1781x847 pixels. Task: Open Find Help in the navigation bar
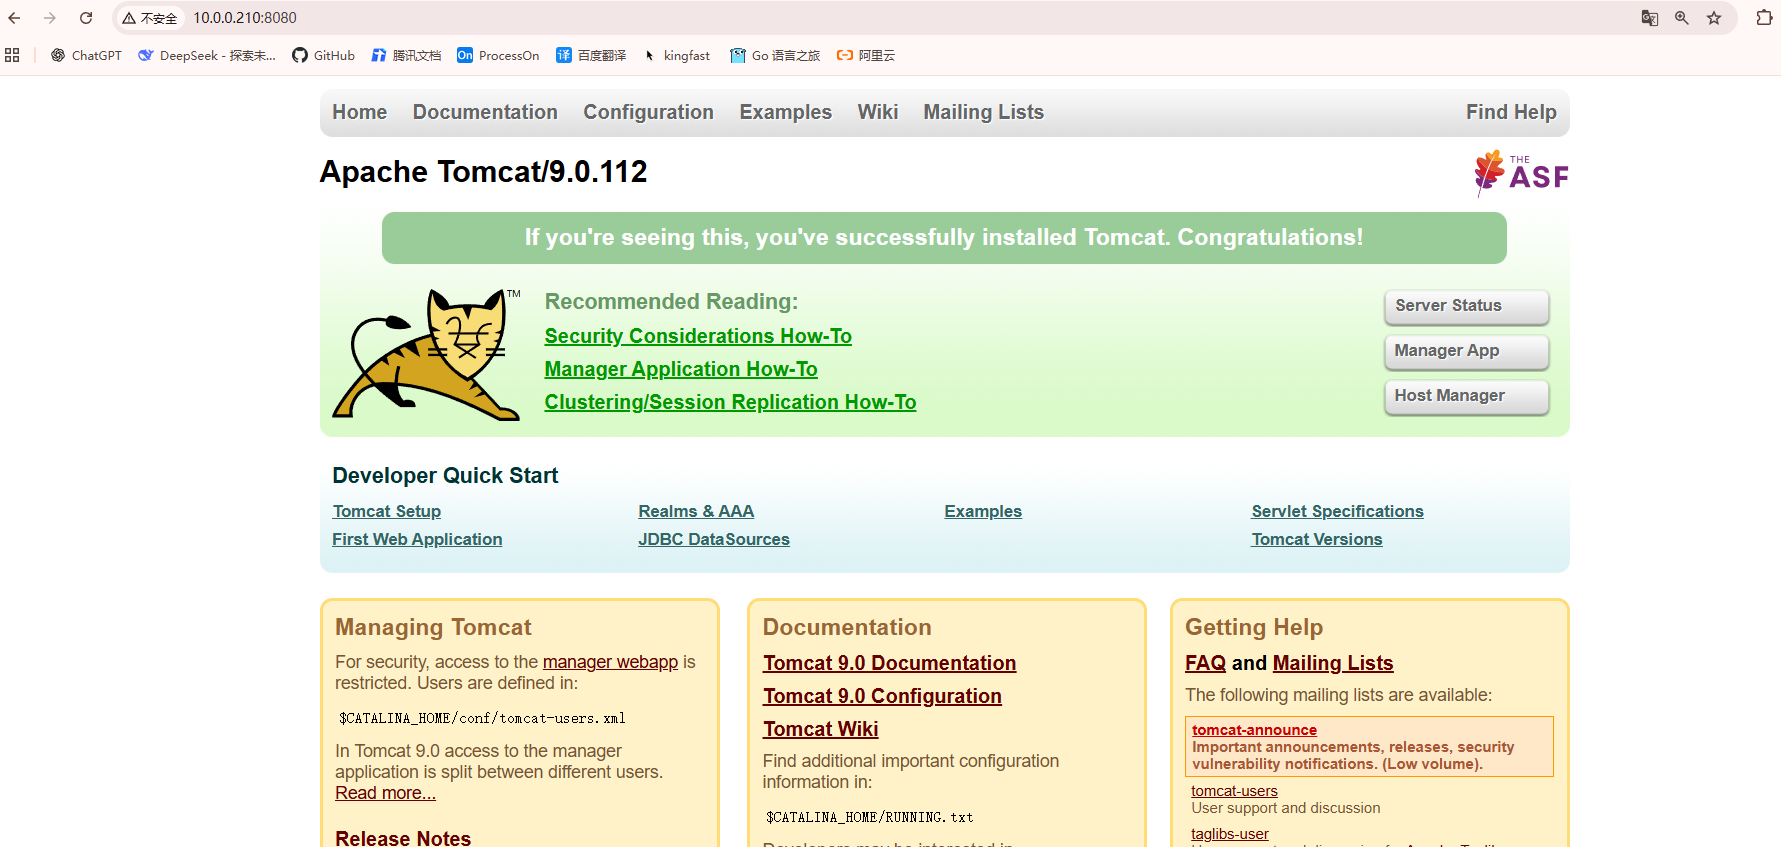click(x=1511, y=112)
